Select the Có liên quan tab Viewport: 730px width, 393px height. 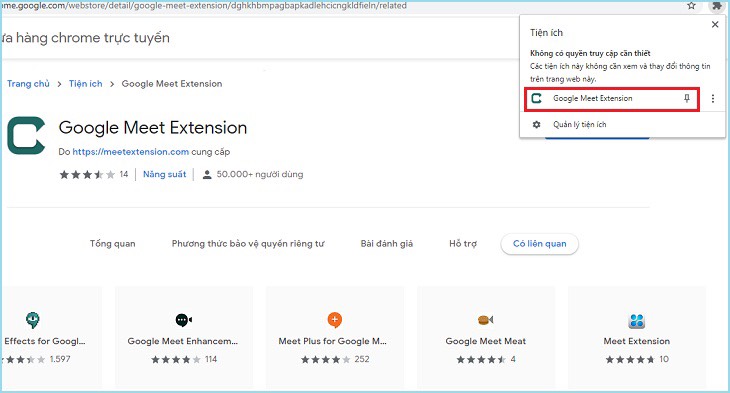[540, 244]
